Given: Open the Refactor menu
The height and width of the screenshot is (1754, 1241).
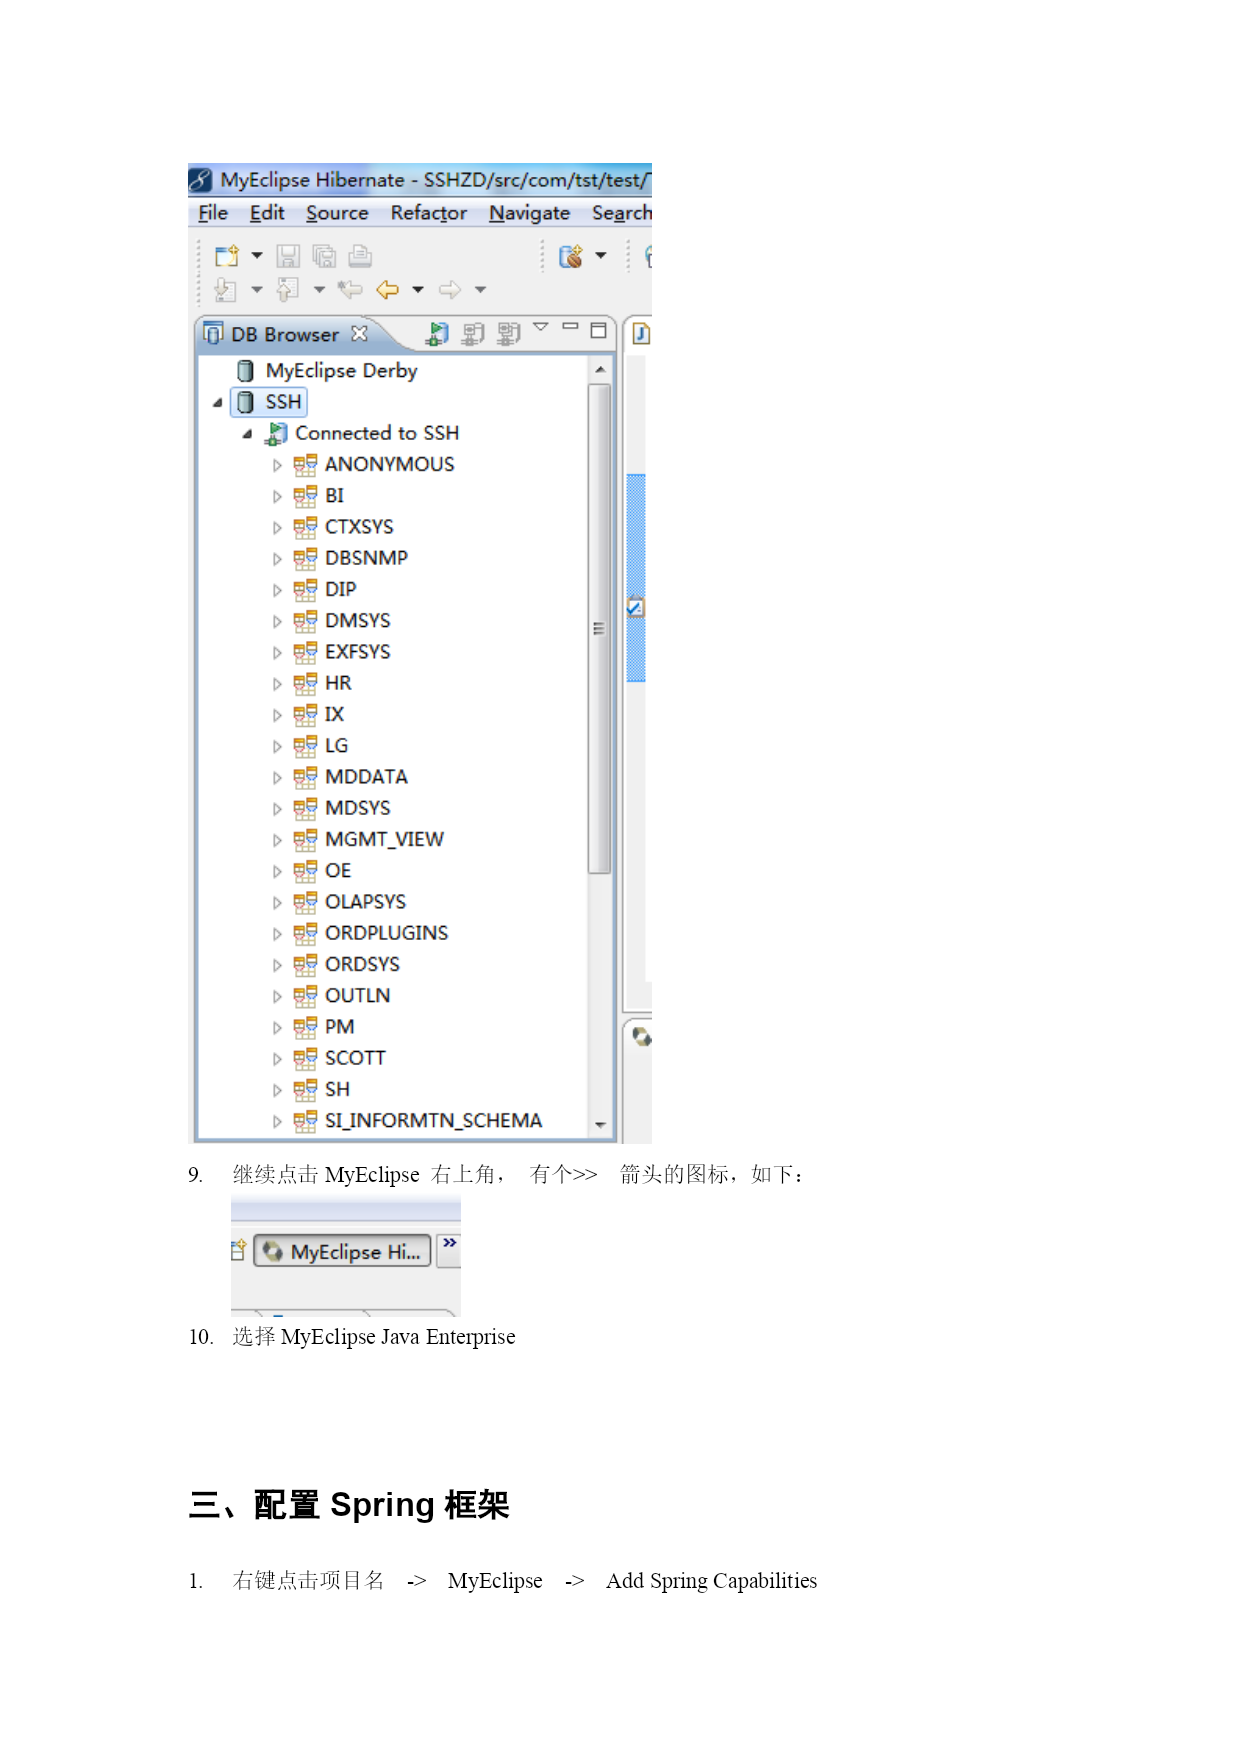Looking at the screenshot, I should coord(429,213).
